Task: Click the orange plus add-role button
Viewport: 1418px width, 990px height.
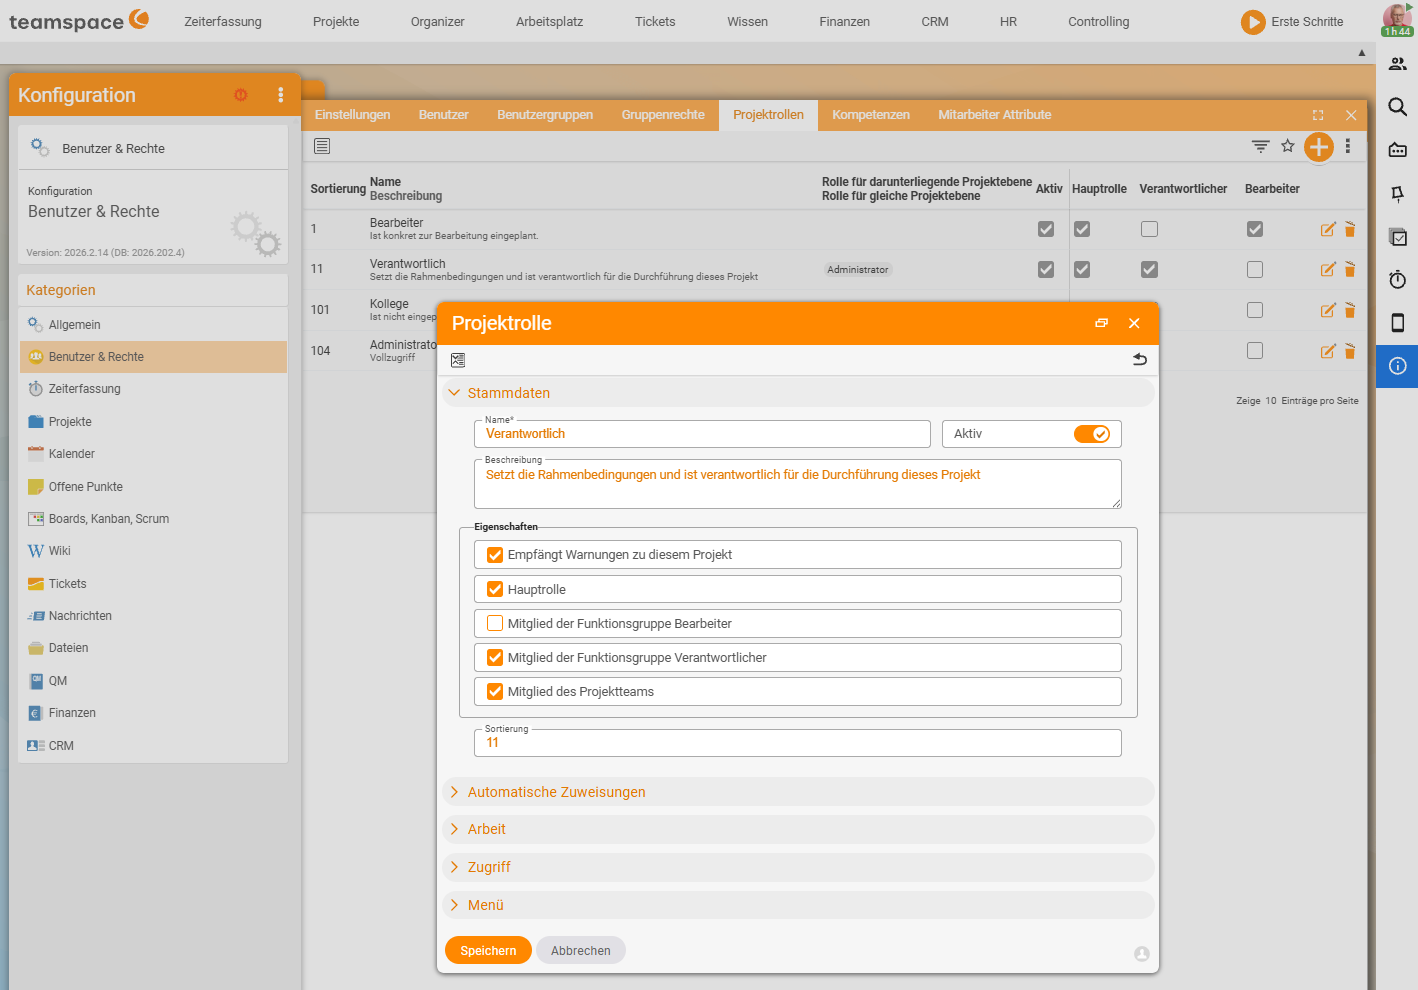Action: point(1319,147)
